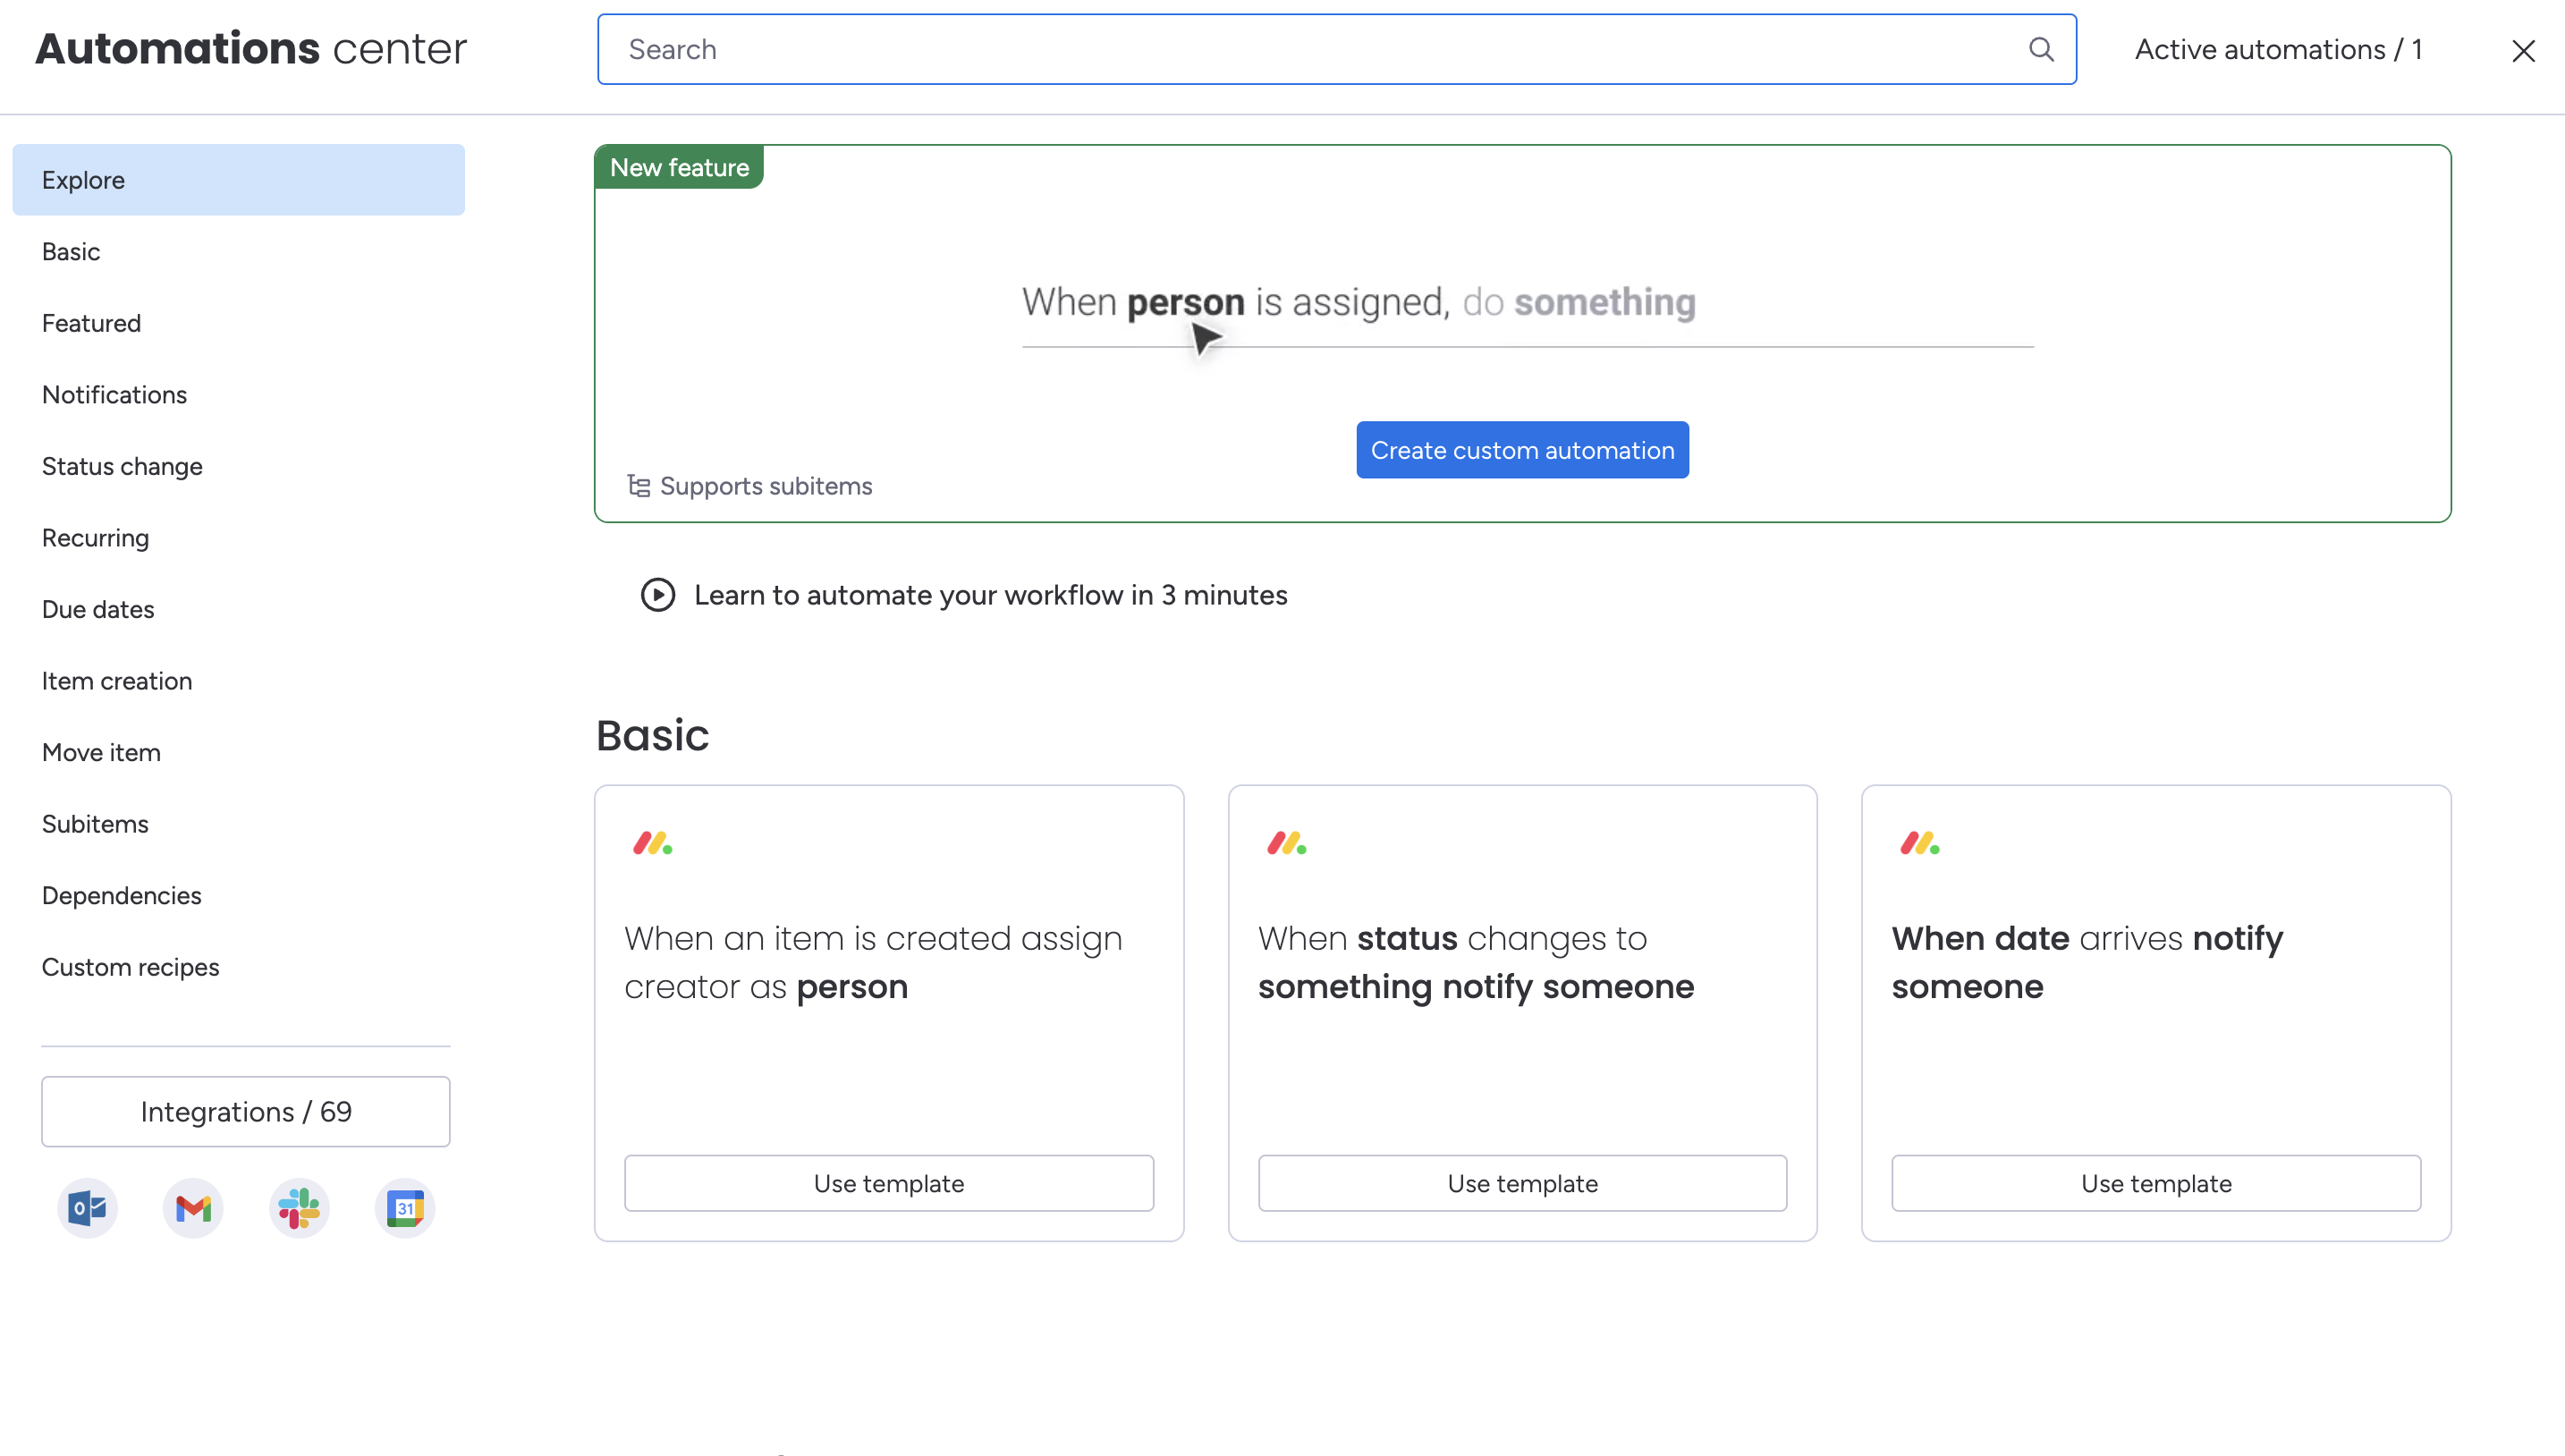Image resolution: width=2565 pixels, height=1456 pixels.
Task: Expand the Integrations panel
Action: pos(245,1111)
